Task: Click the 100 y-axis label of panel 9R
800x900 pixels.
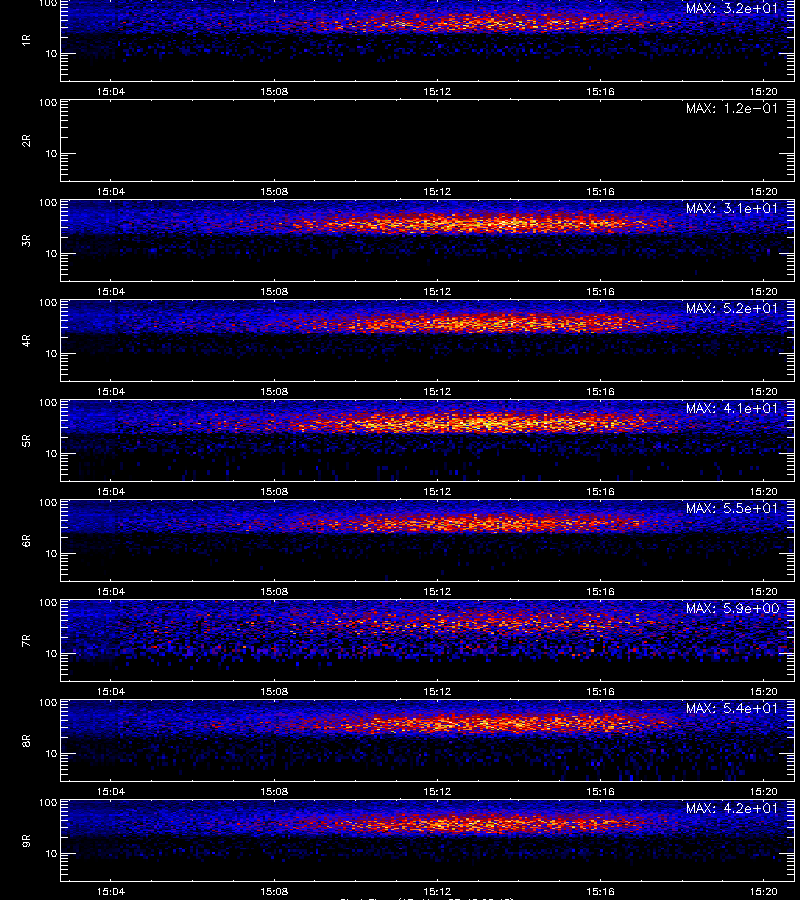Action: pos(48,802)
